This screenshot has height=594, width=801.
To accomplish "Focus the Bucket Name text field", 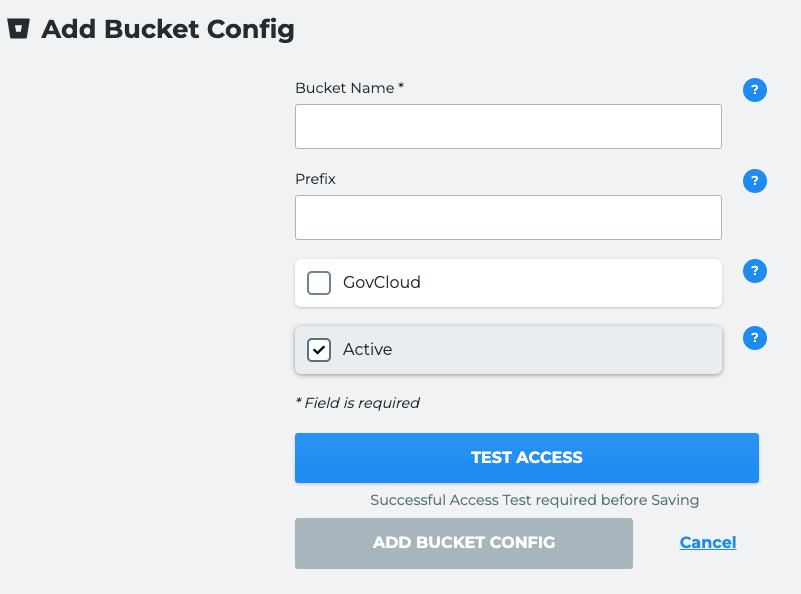I will click(x=508, y=127).
